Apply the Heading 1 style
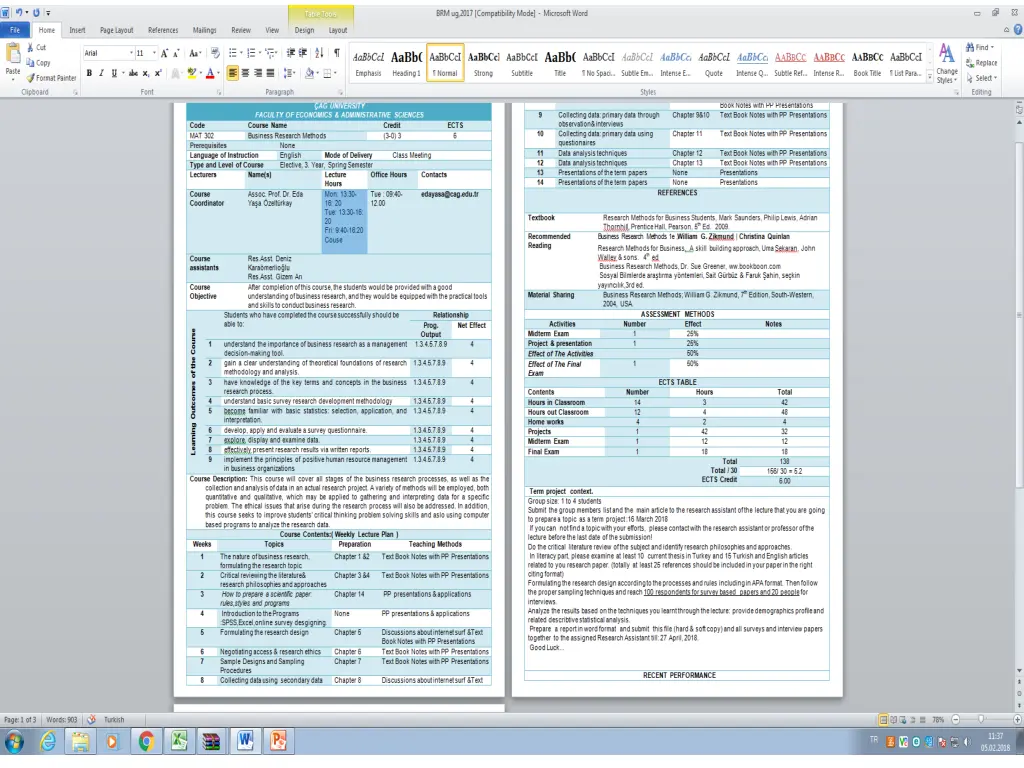 point(406,63)
